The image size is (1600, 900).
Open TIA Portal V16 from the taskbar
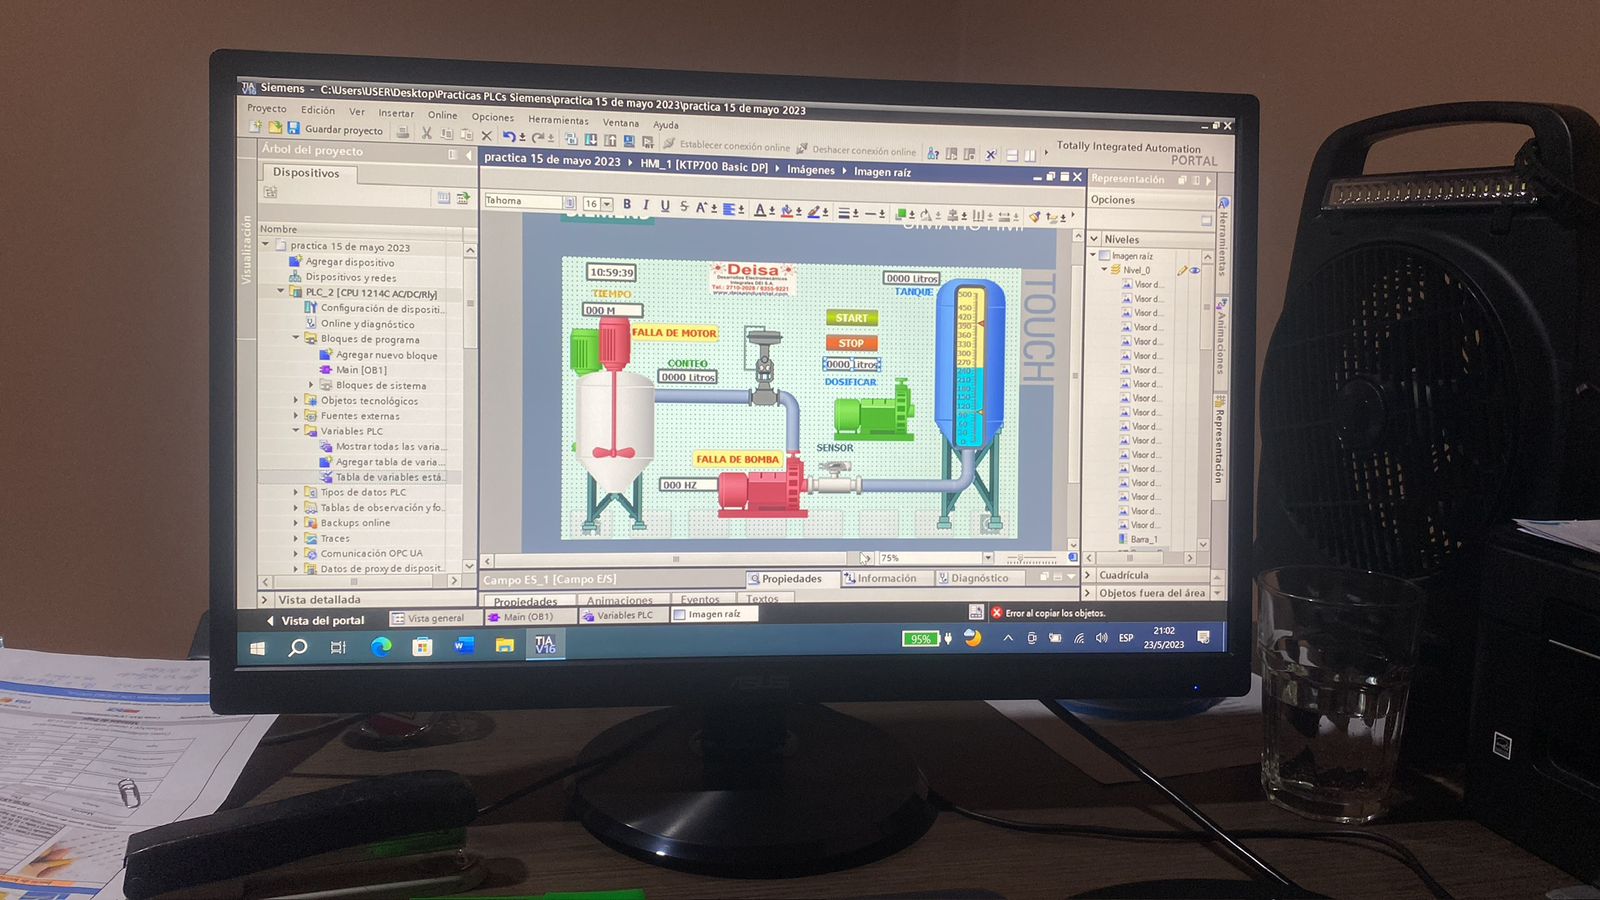(545, 645)
